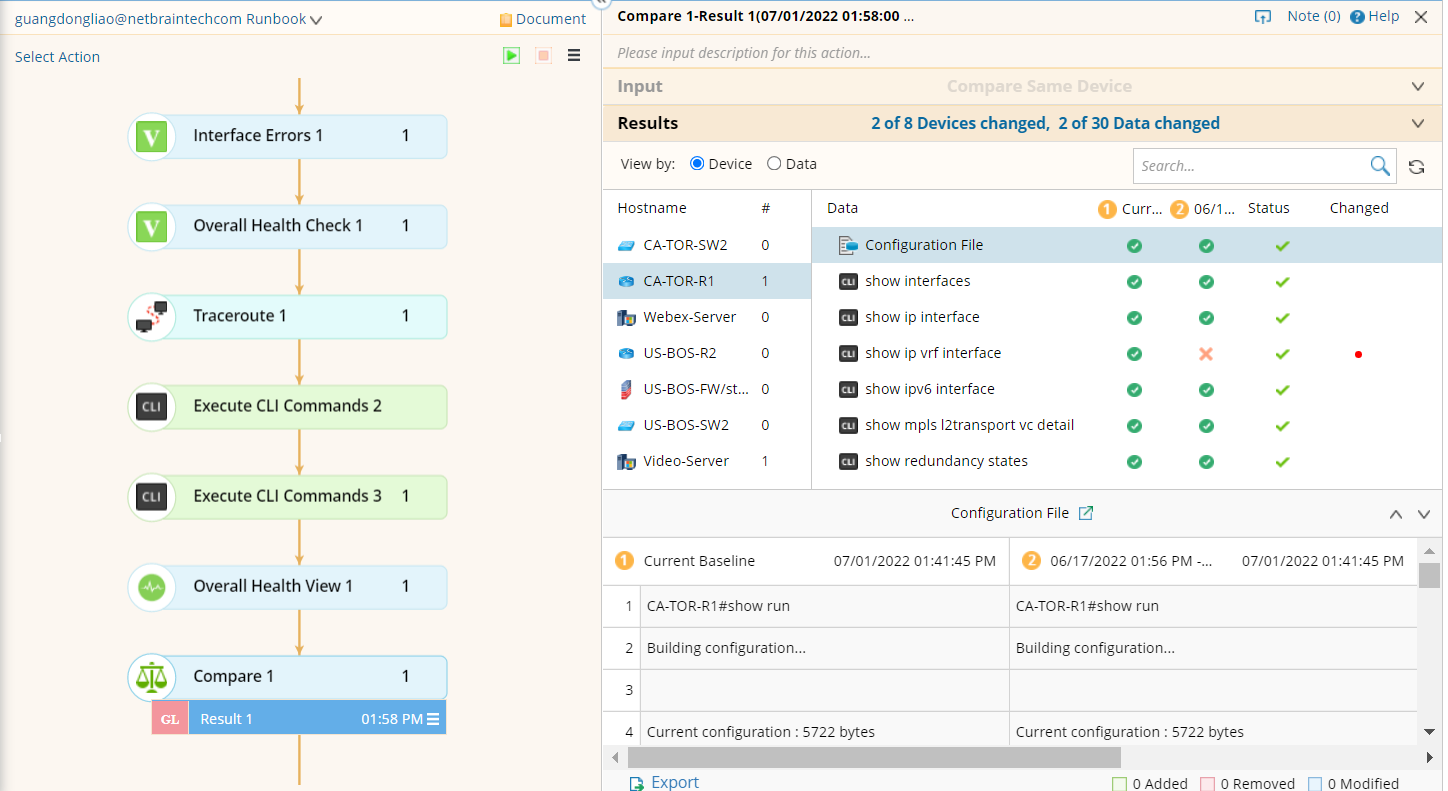1448x791 pixels.
Task: Click the Search input field
Action: pyautogui.click(x=1250, y=166)
